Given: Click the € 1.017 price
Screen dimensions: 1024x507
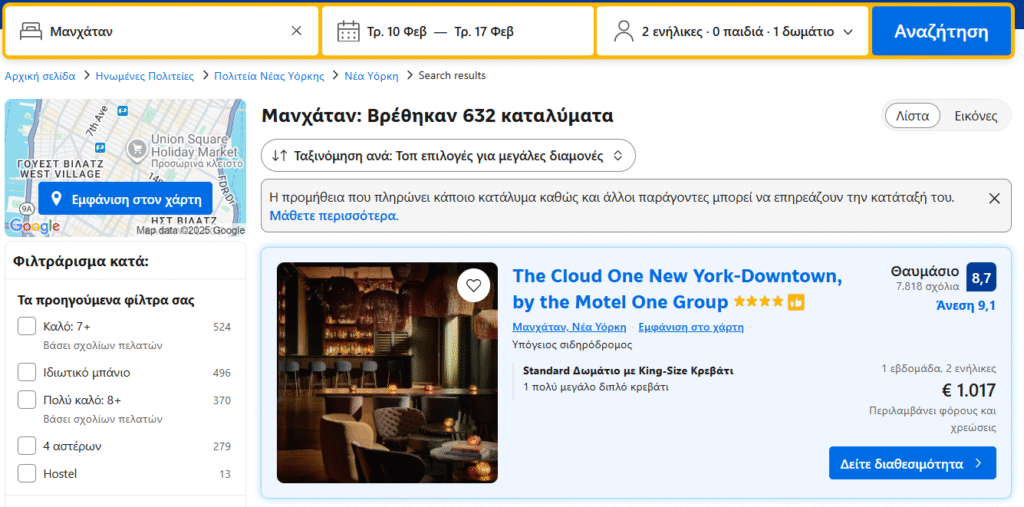Looking at the screenshot, I should (x=968, y=391).
